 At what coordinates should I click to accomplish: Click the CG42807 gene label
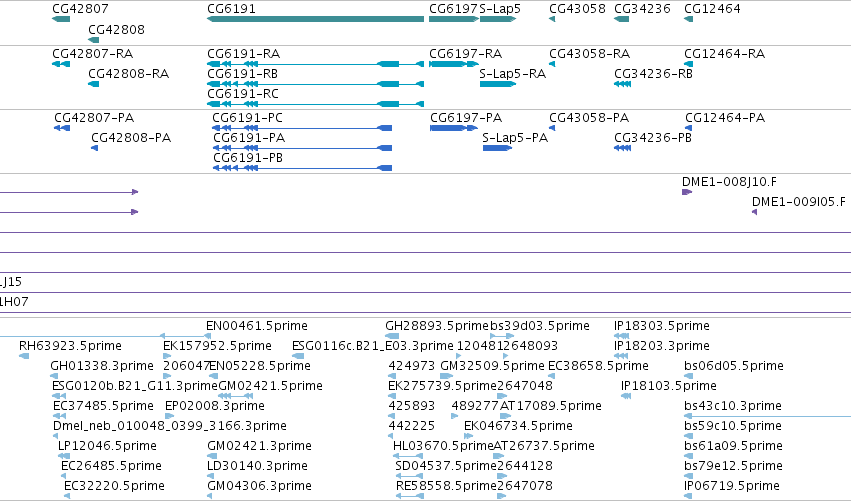[80, 9]
